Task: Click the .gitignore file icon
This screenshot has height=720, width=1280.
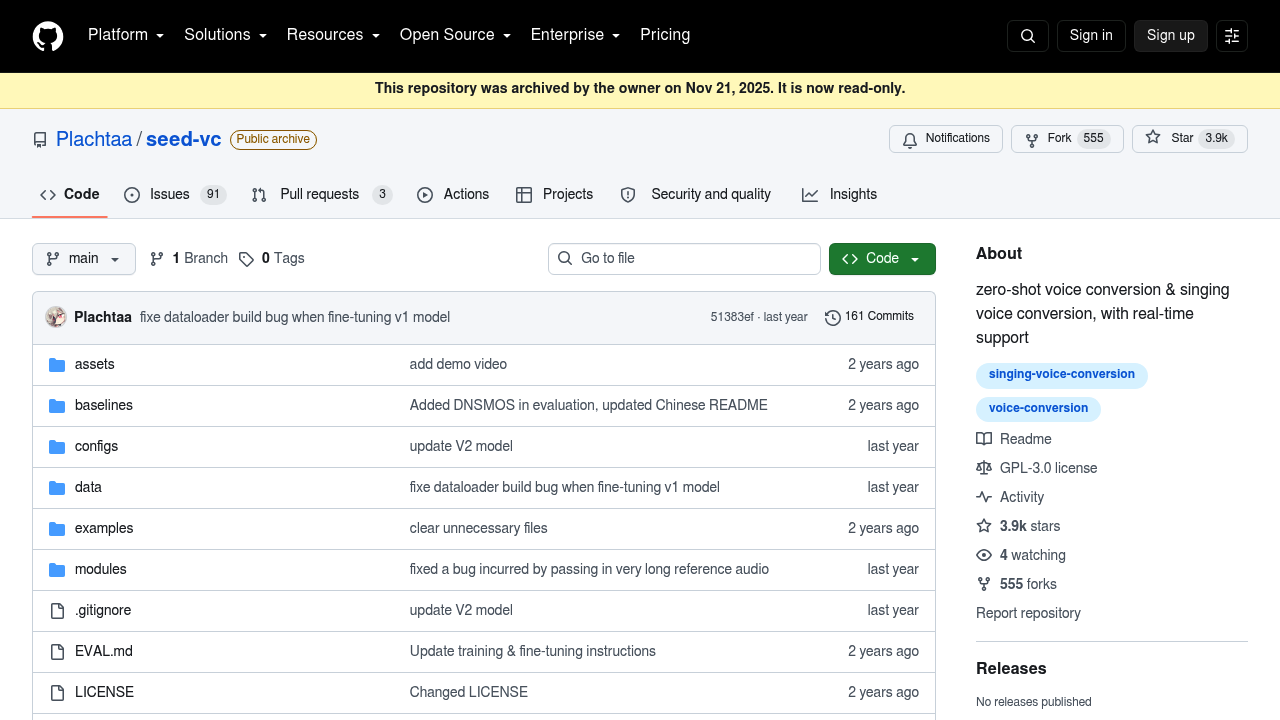Action: pyautogui.click(x=57, y=611)
